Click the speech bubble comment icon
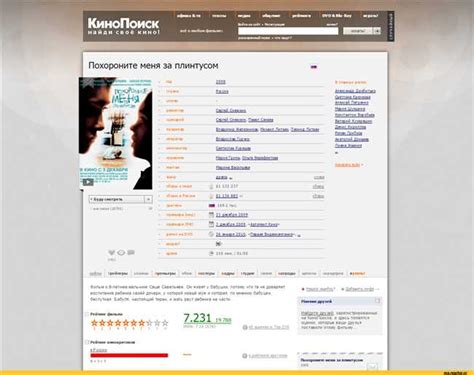This screenshot has width=474, height=375. point(131,253)
